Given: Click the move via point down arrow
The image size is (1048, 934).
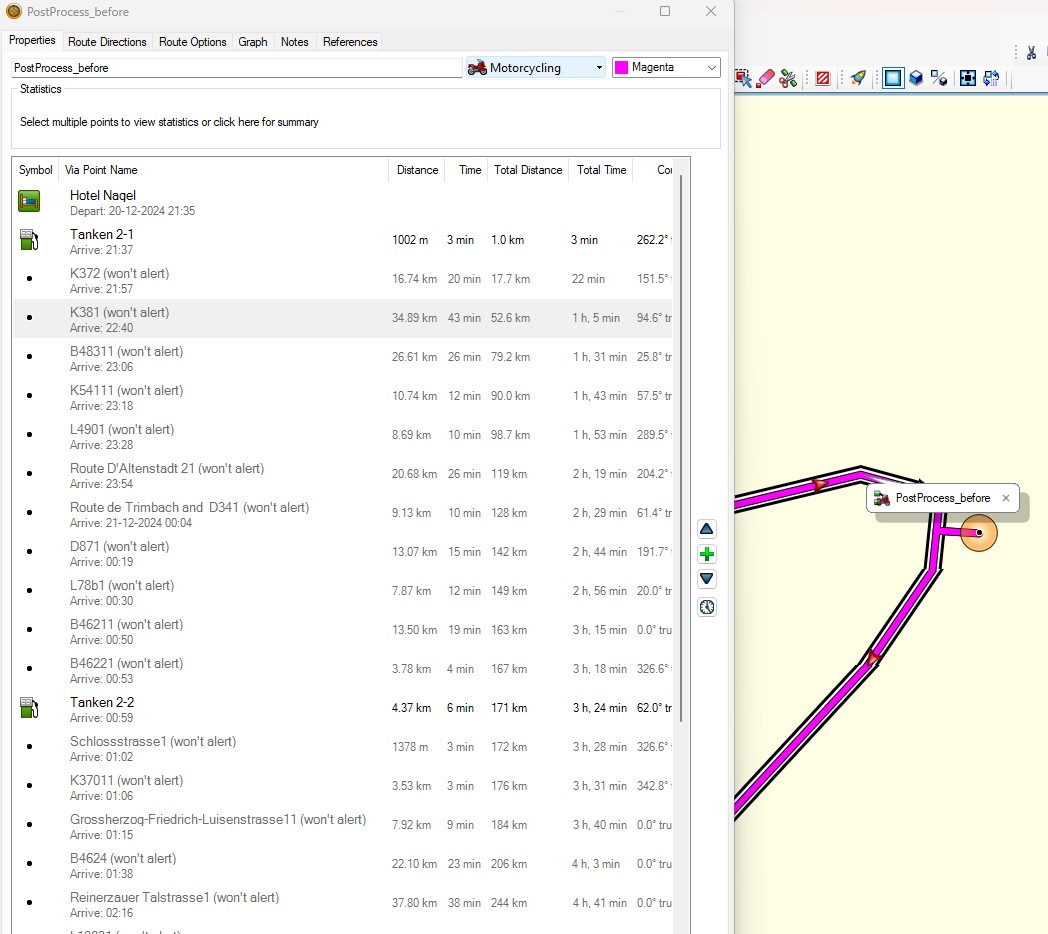Looking at the screenshot, I should pyautogui.click(x=707, y=579).
